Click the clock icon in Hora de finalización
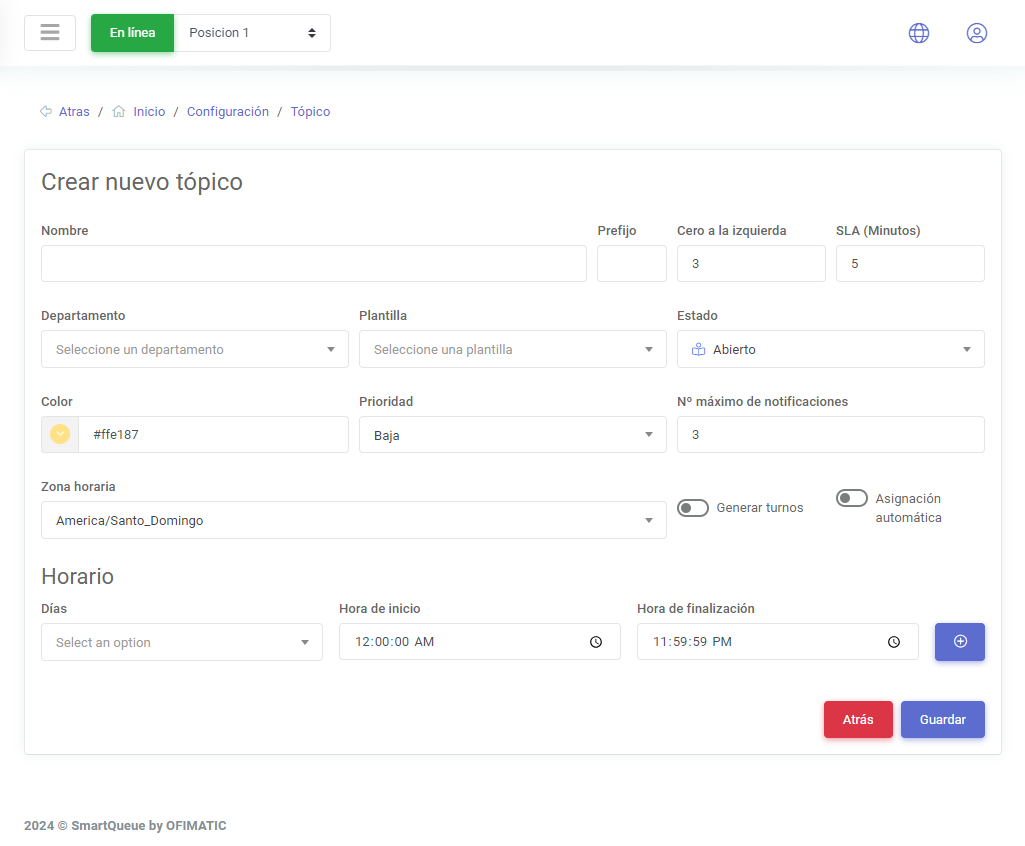The width and height of the screenshot is (1025, 846). [894, 642]
